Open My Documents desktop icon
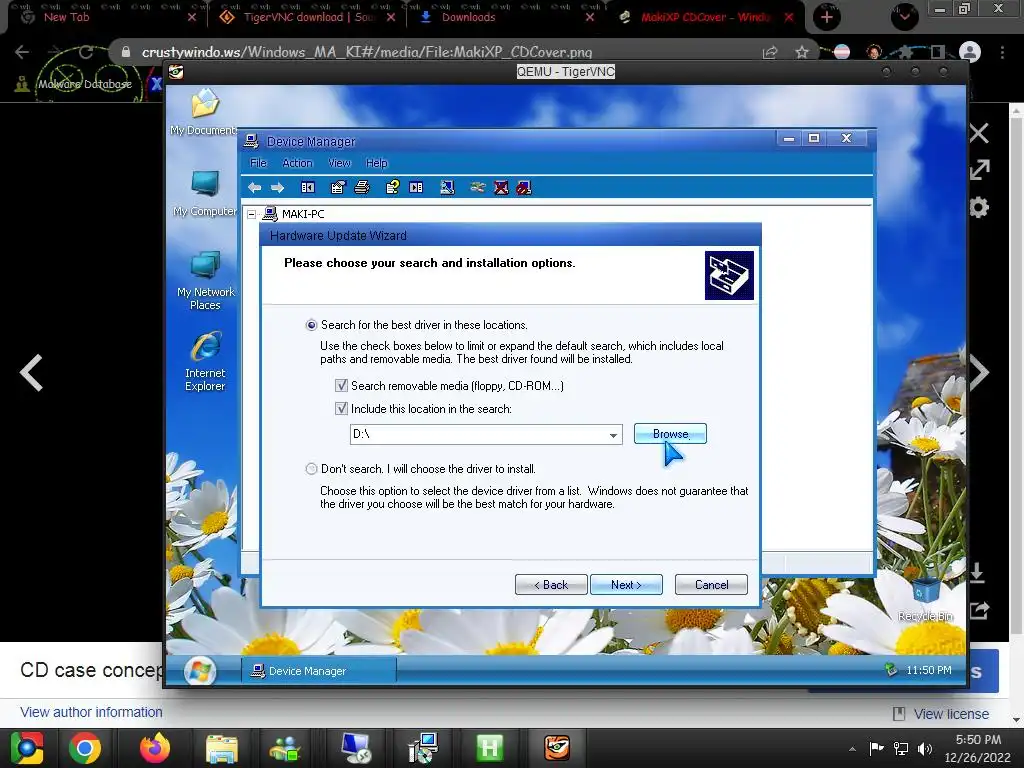Viewport: 1024px width, 768px height. tap(204, 112)
